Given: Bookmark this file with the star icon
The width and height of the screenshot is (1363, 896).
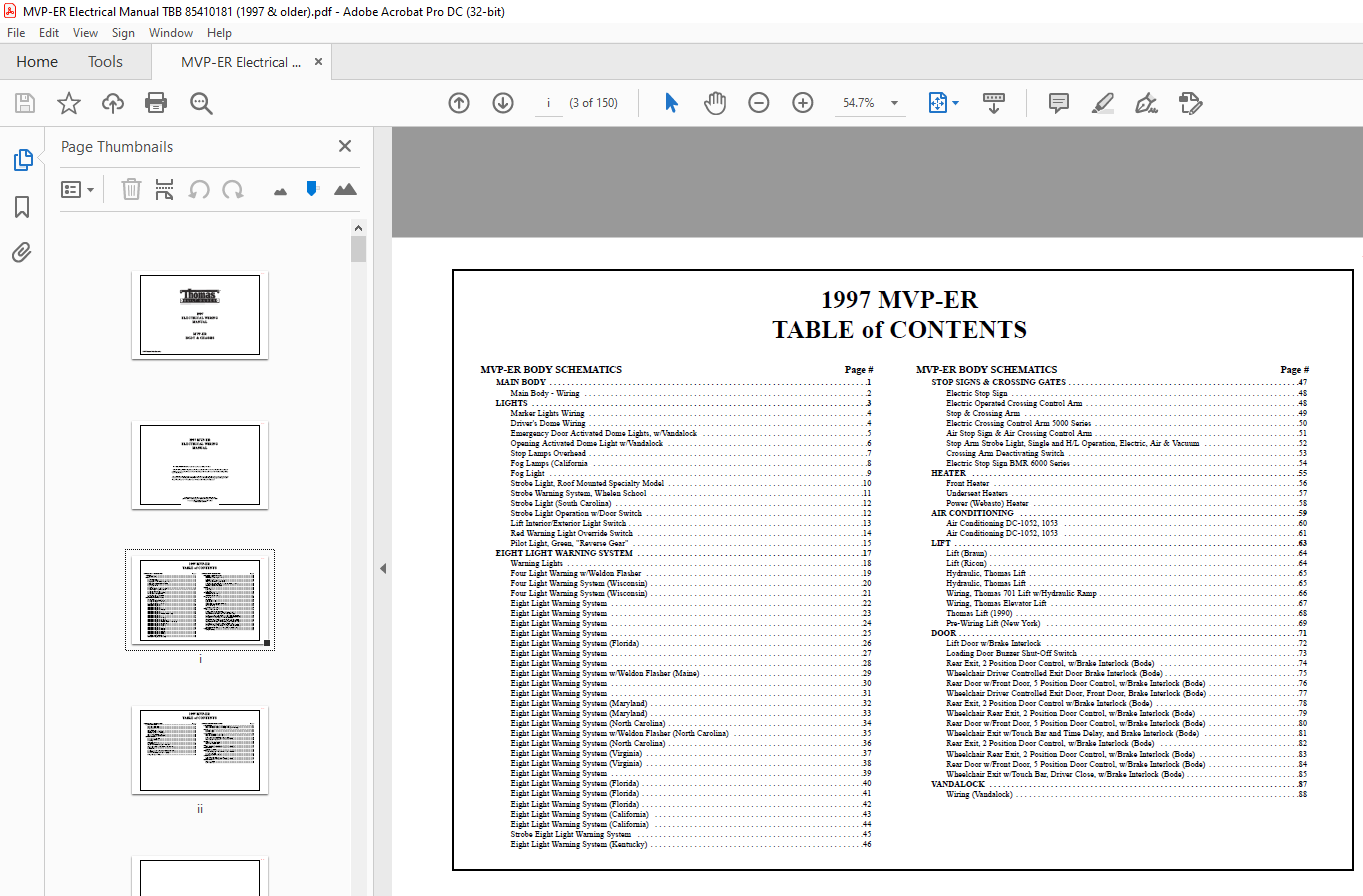Looking at the screenshot, I should click(x=69, y=103).
